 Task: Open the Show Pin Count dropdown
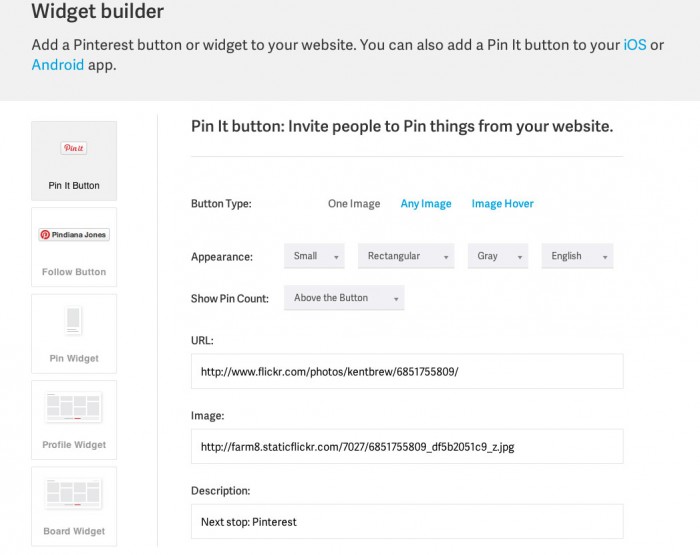(x=344, y=298)
